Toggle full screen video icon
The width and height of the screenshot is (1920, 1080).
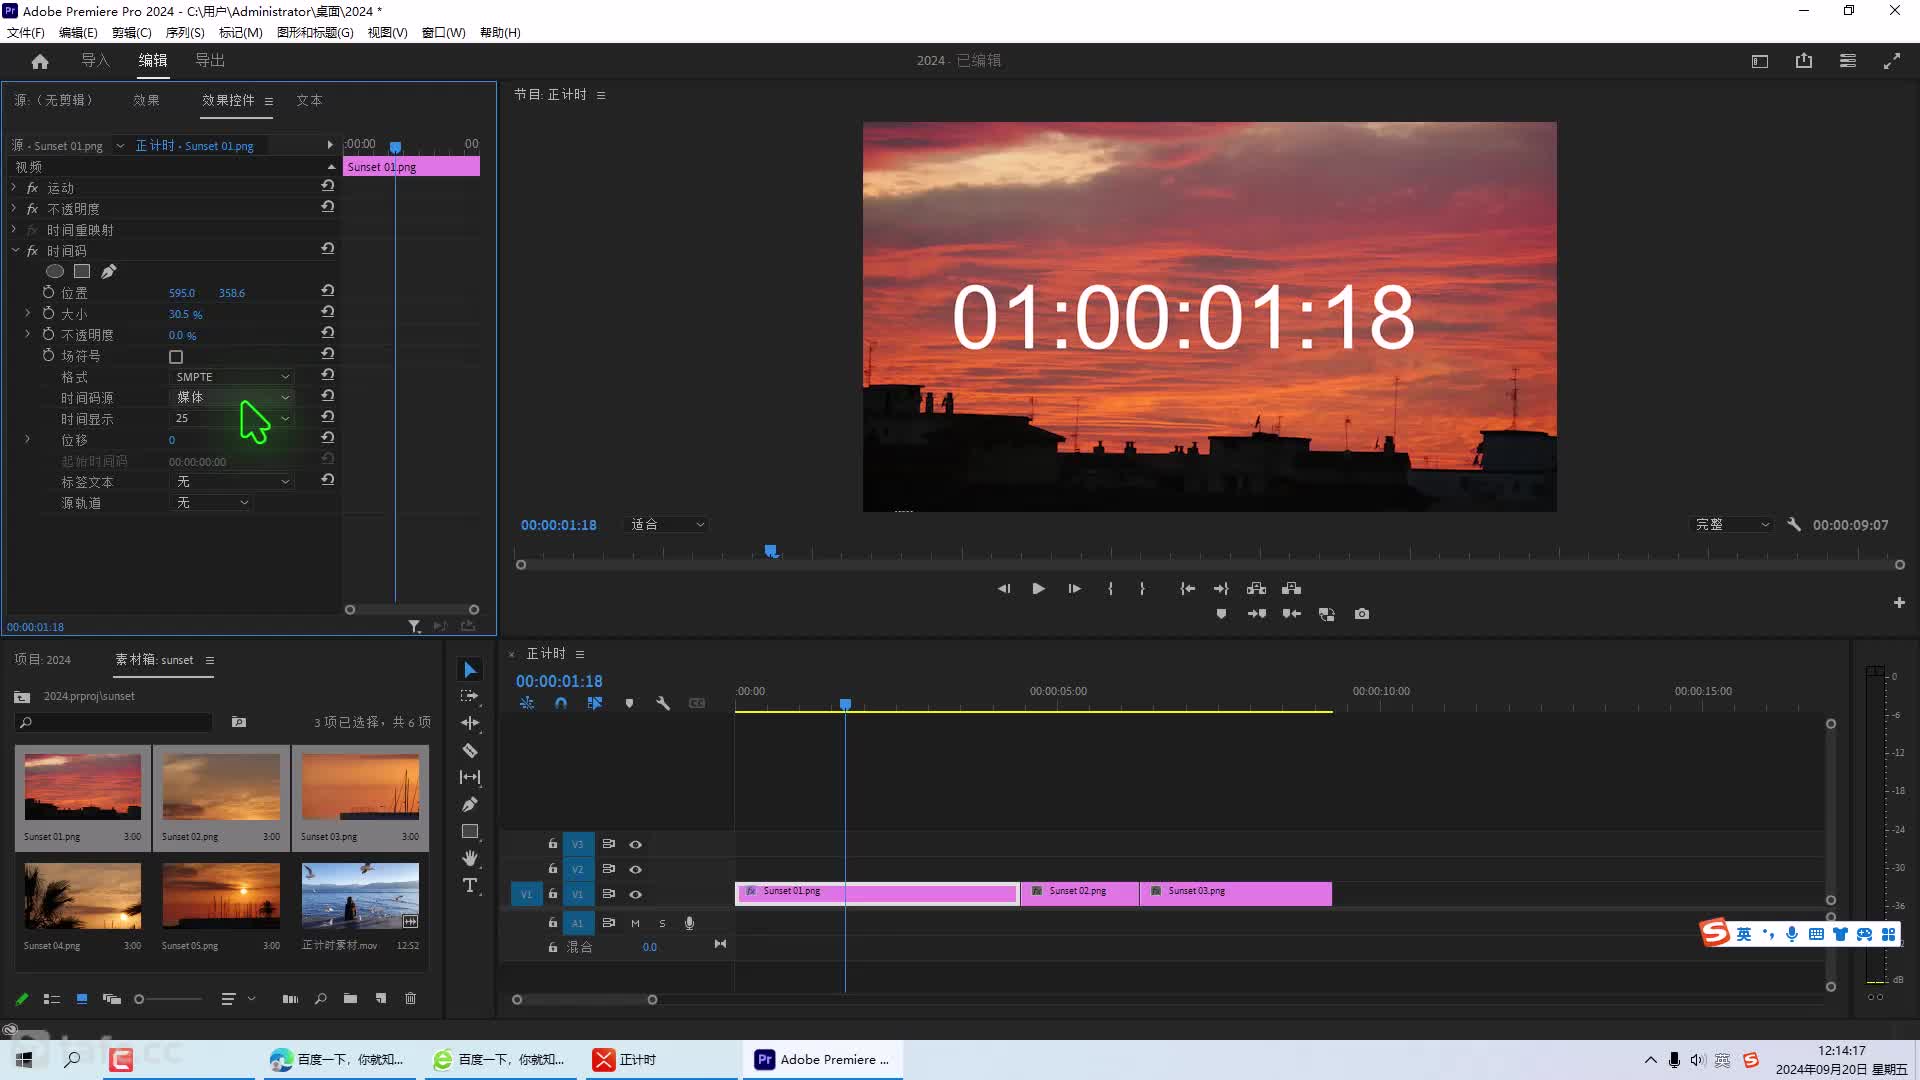(1892, 61)
